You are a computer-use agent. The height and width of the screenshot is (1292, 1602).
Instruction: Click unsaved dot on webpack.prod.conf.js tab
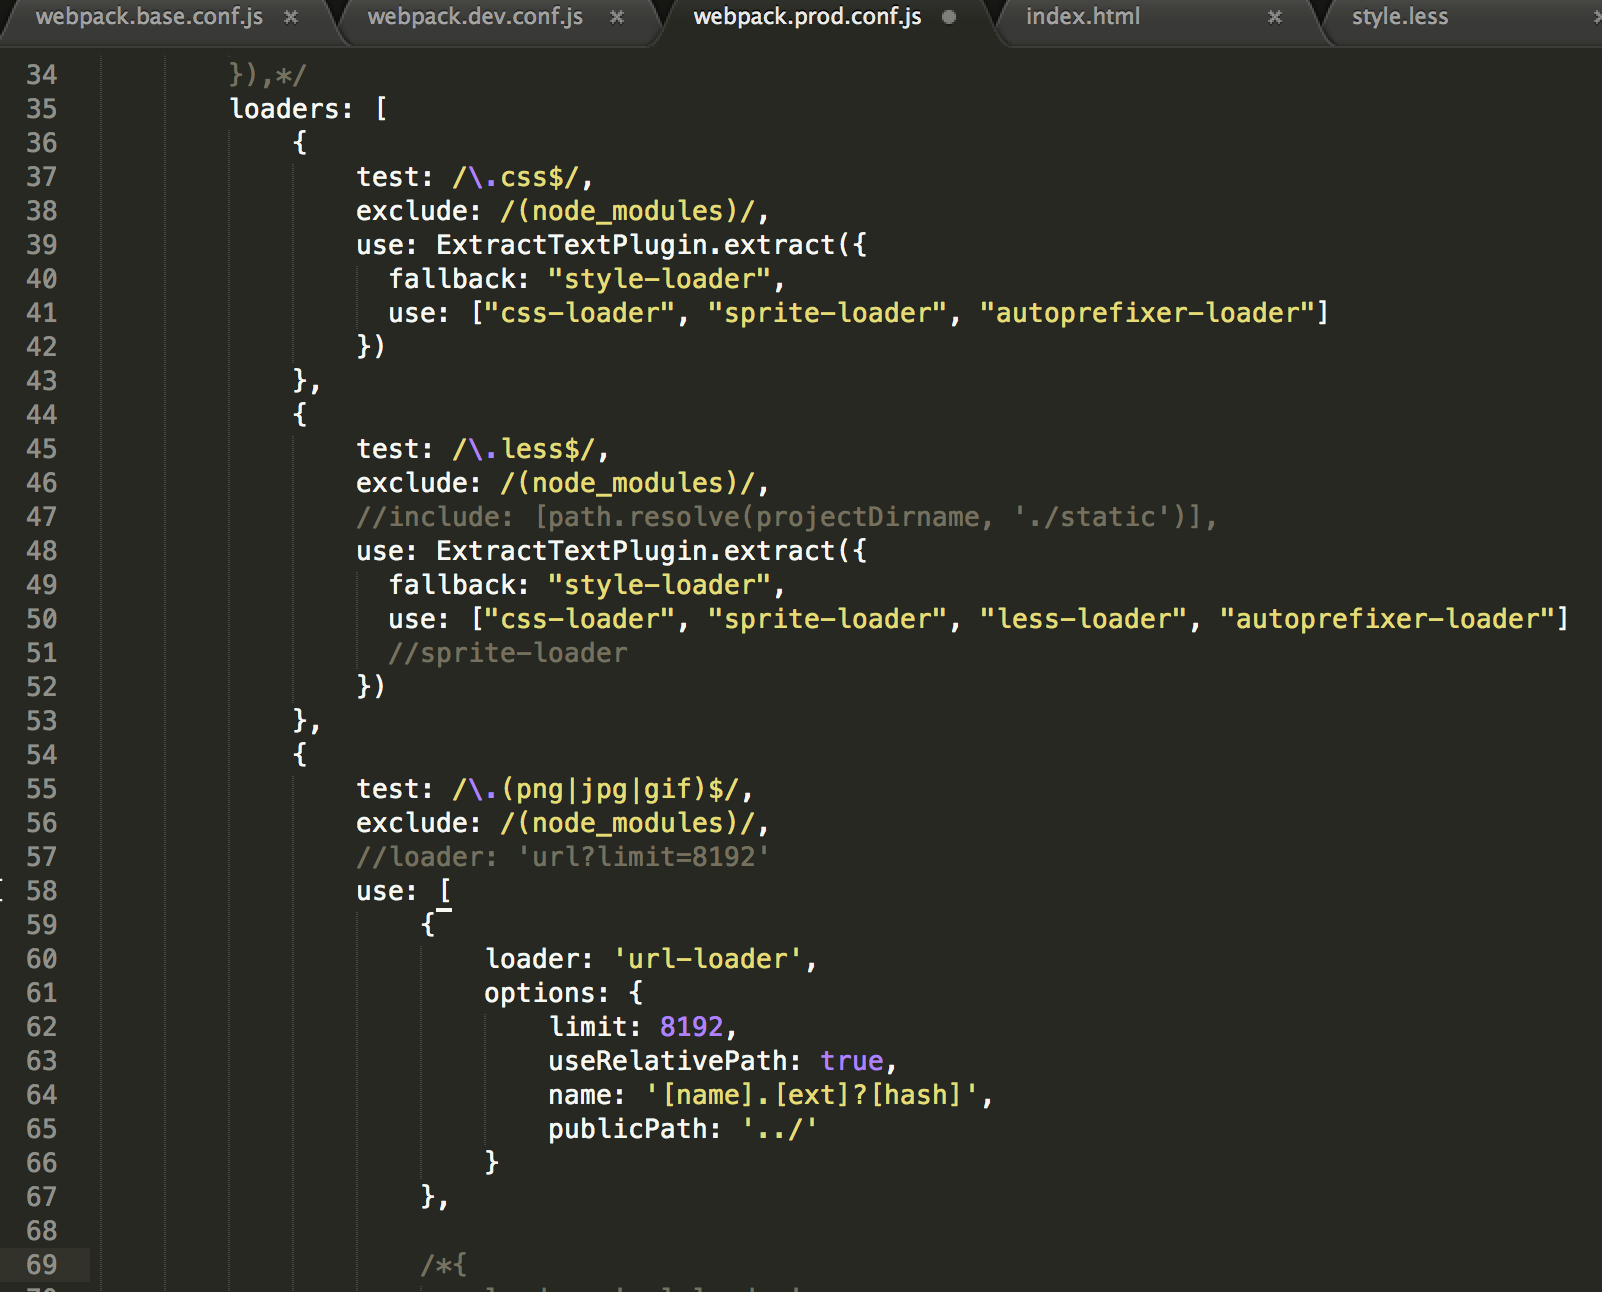[949, 17]
